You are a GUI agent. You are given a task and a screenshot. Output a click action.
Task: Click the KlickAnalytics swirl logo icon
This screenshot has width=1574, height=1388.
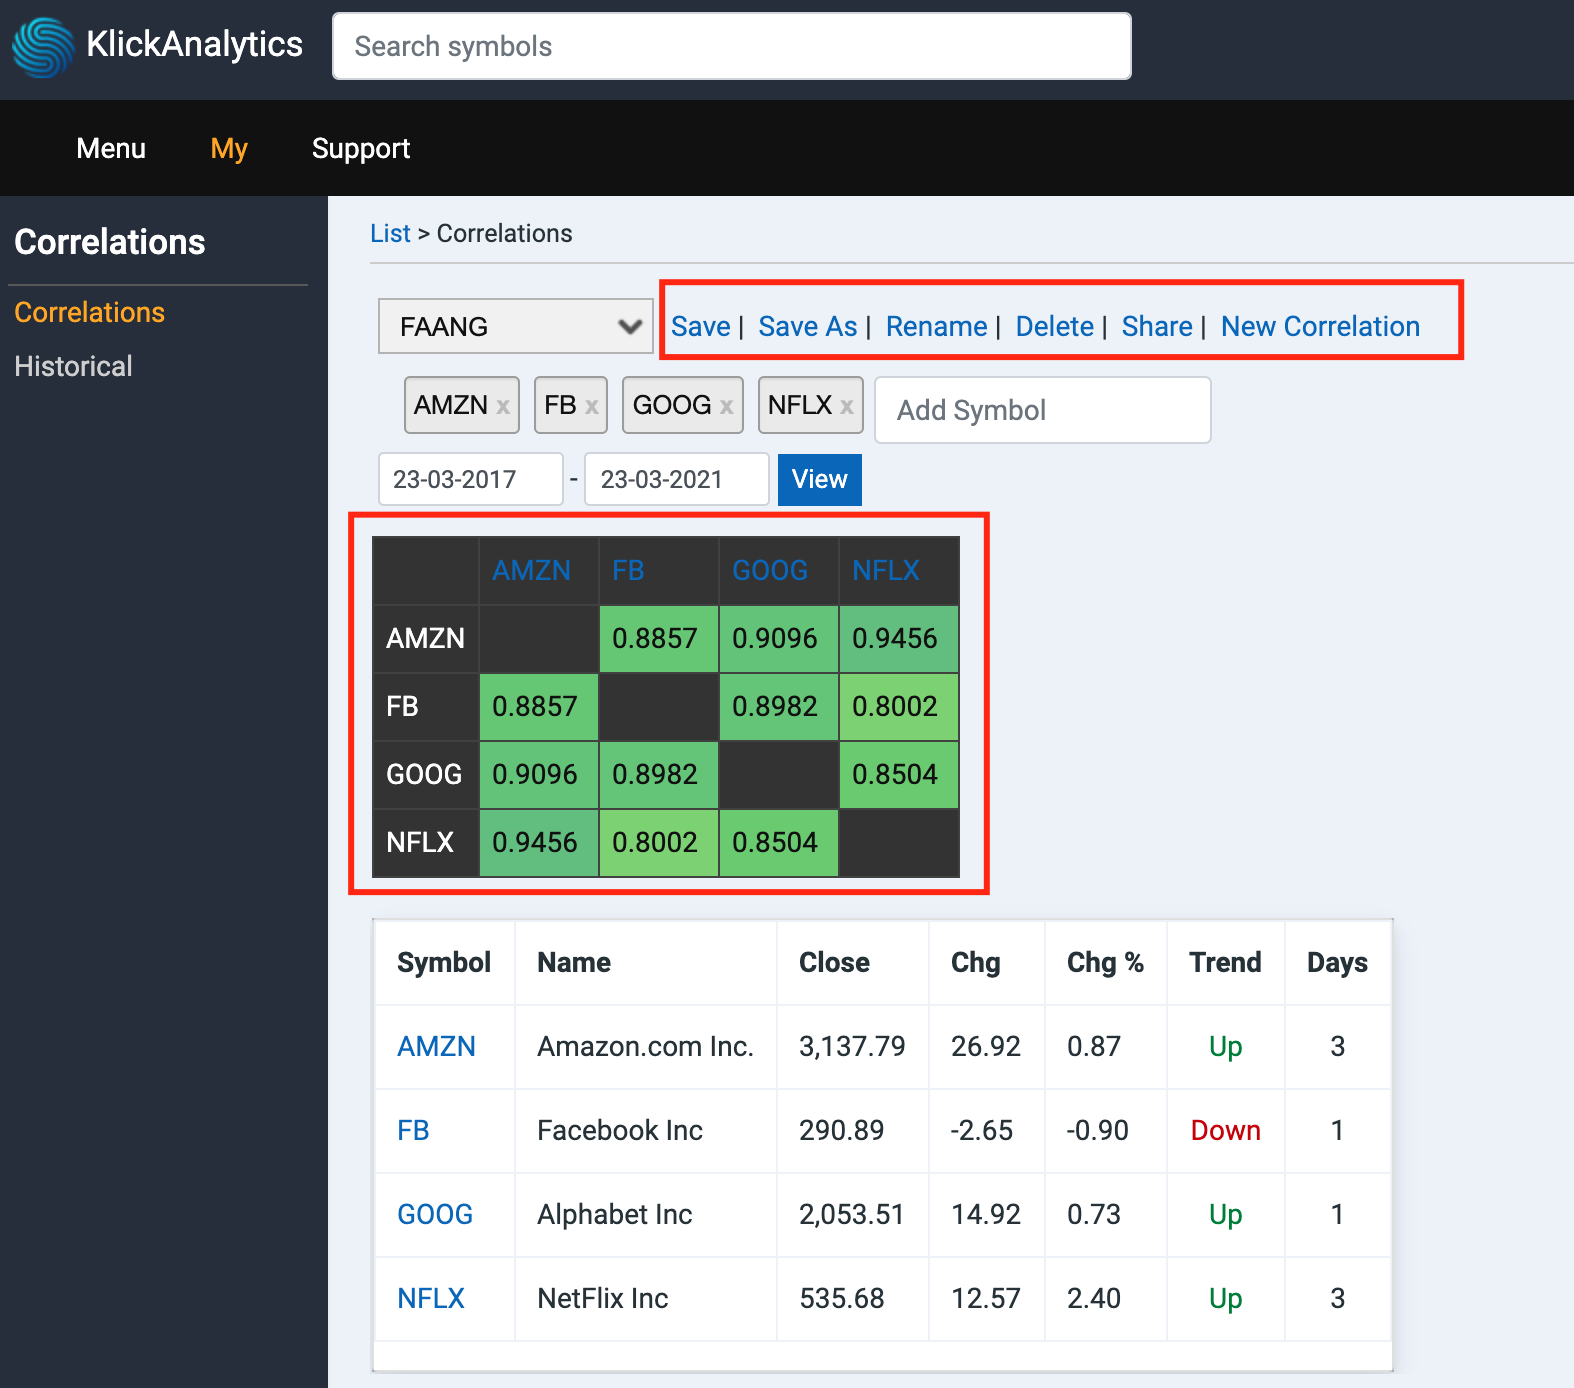[43, 47]
